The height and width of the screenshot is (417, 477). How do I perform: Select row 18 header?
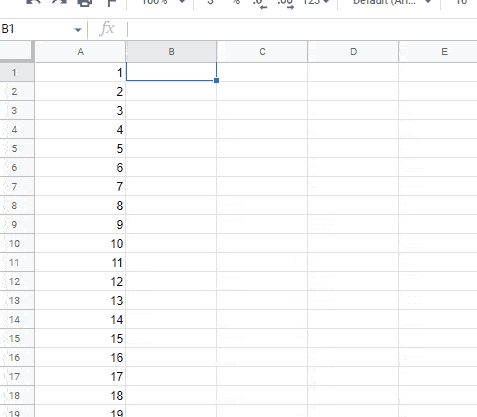tap(17, 395)
